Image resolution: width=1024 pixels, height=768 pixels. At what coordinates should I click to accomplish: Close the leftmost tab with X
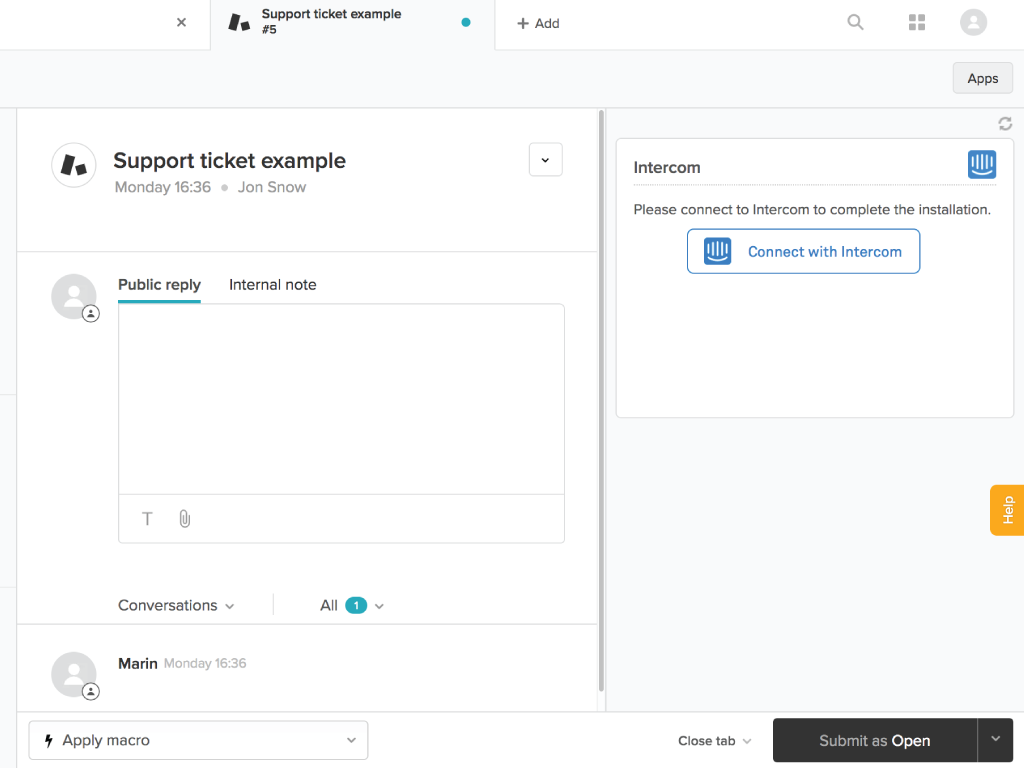181,22
